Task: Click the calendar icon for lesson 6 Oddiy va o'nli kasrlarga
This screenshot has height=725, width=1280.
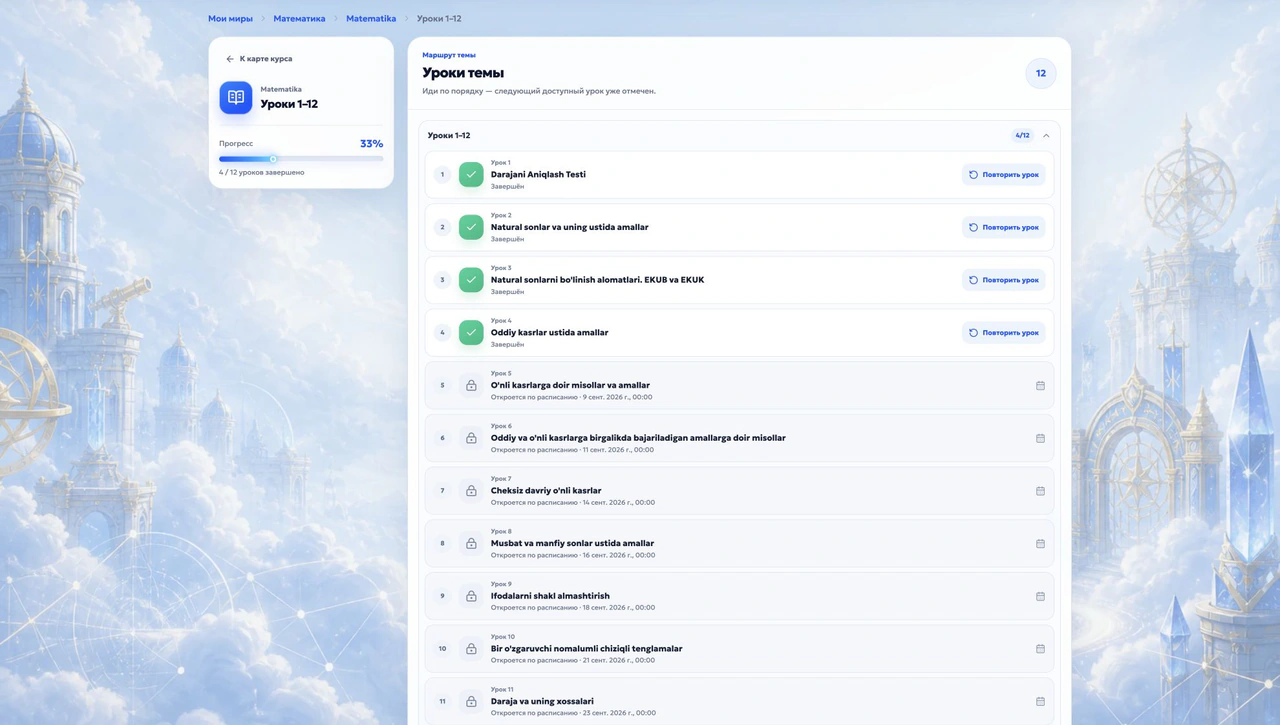Action: 1040,438
